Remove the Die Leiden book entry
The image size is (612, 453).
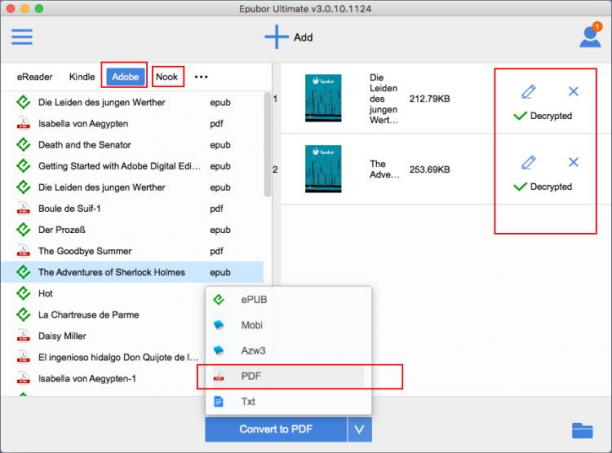tap(573, 91)
